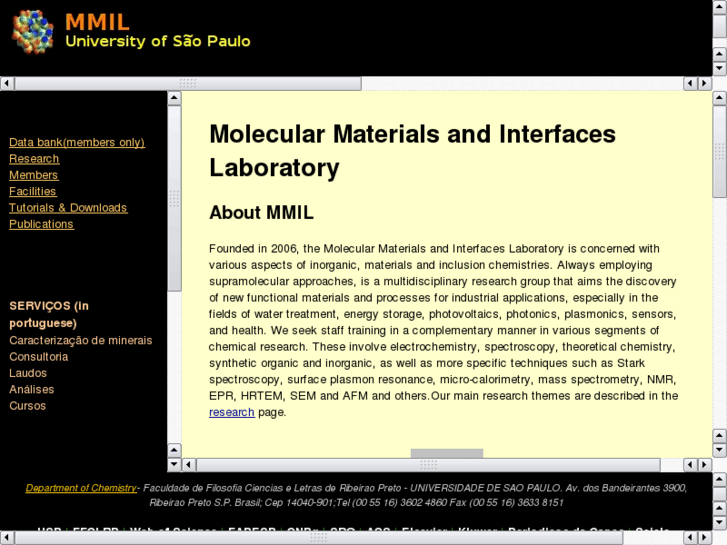
Task: Click the vertical scrollbar thumb of navigation frame
Action: click(174, 199)
